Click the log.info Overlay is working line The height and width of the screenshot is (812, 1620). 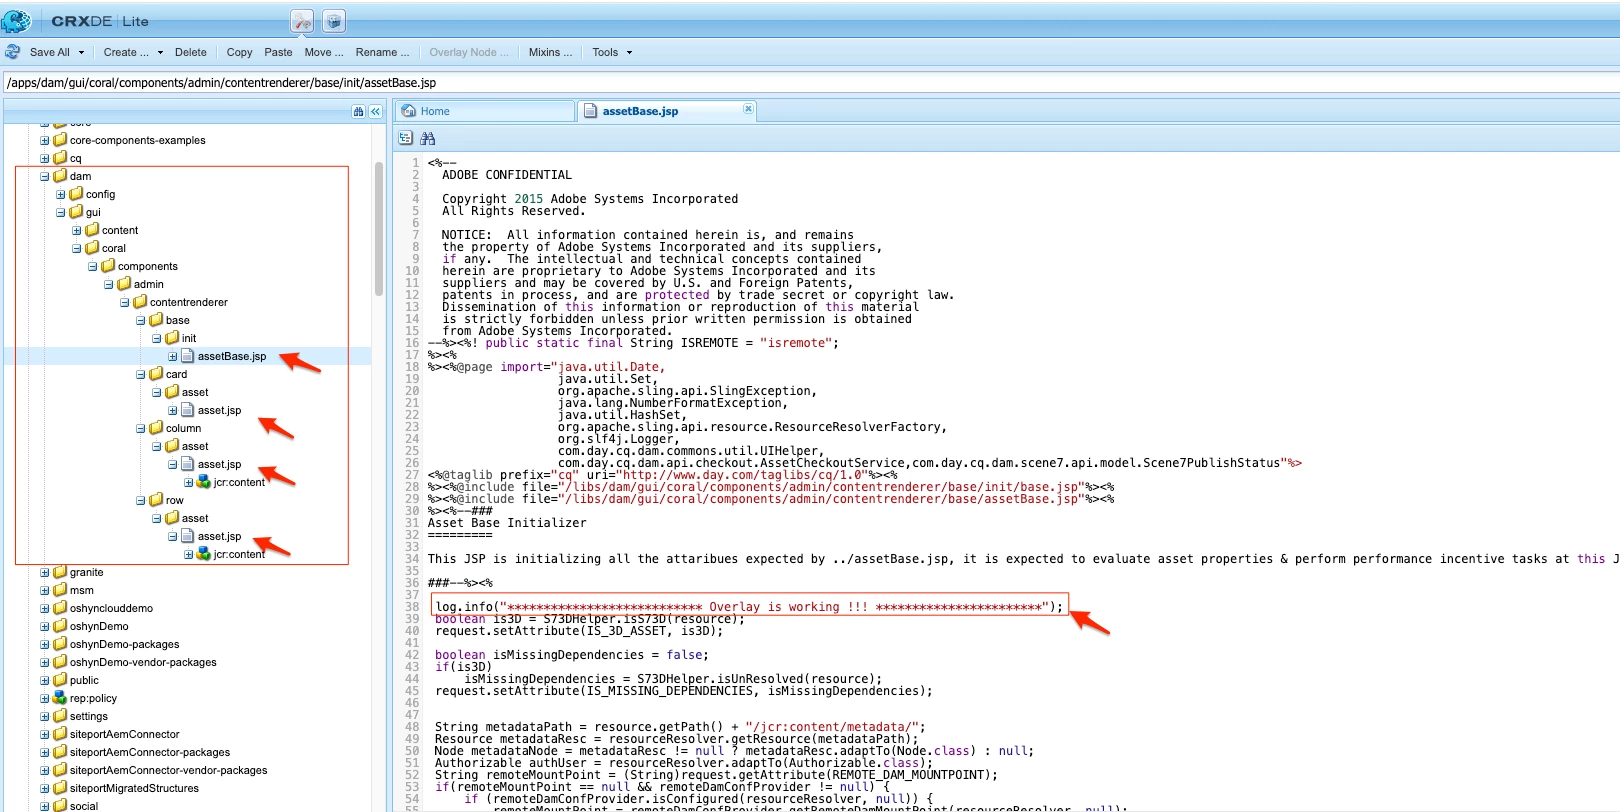tap(749, 606)
